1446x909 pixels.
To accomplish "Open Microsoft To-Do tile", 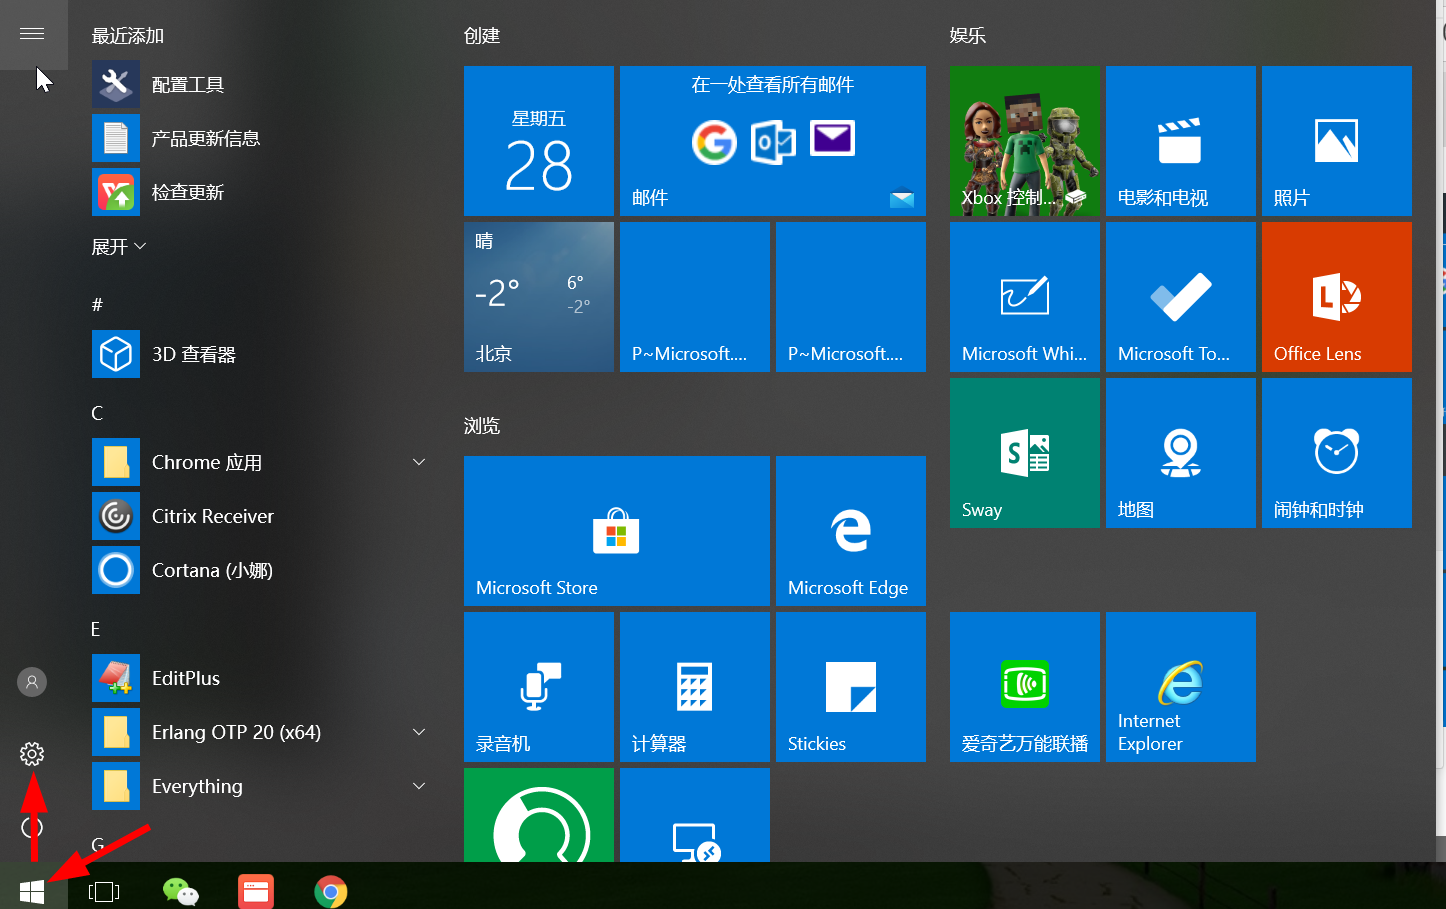I will tap(1181, 297).
